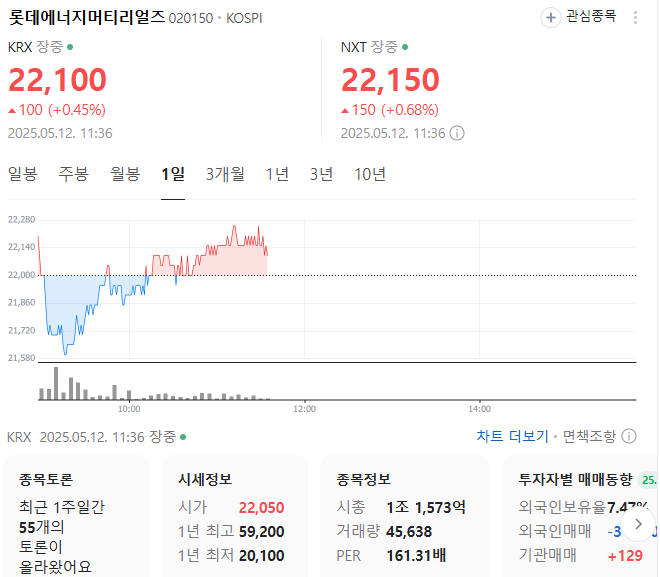Click the tallest volume bar in chart
Screen dimensions: 660x577
[x=56, y=383]
